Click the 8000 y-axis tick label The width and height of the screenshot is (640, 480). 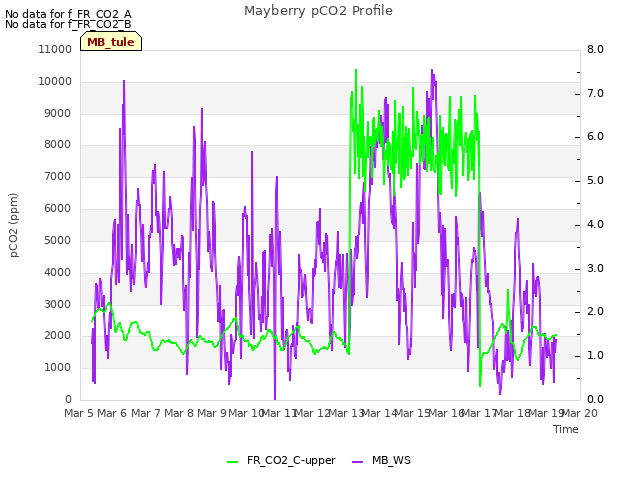tap(58, 144)
